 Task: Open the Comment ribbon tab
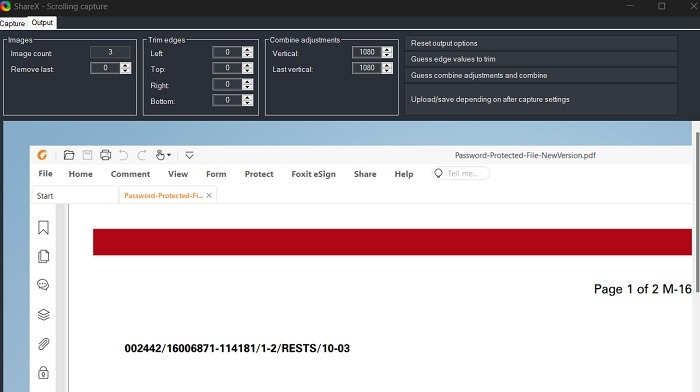pos(130,174)
